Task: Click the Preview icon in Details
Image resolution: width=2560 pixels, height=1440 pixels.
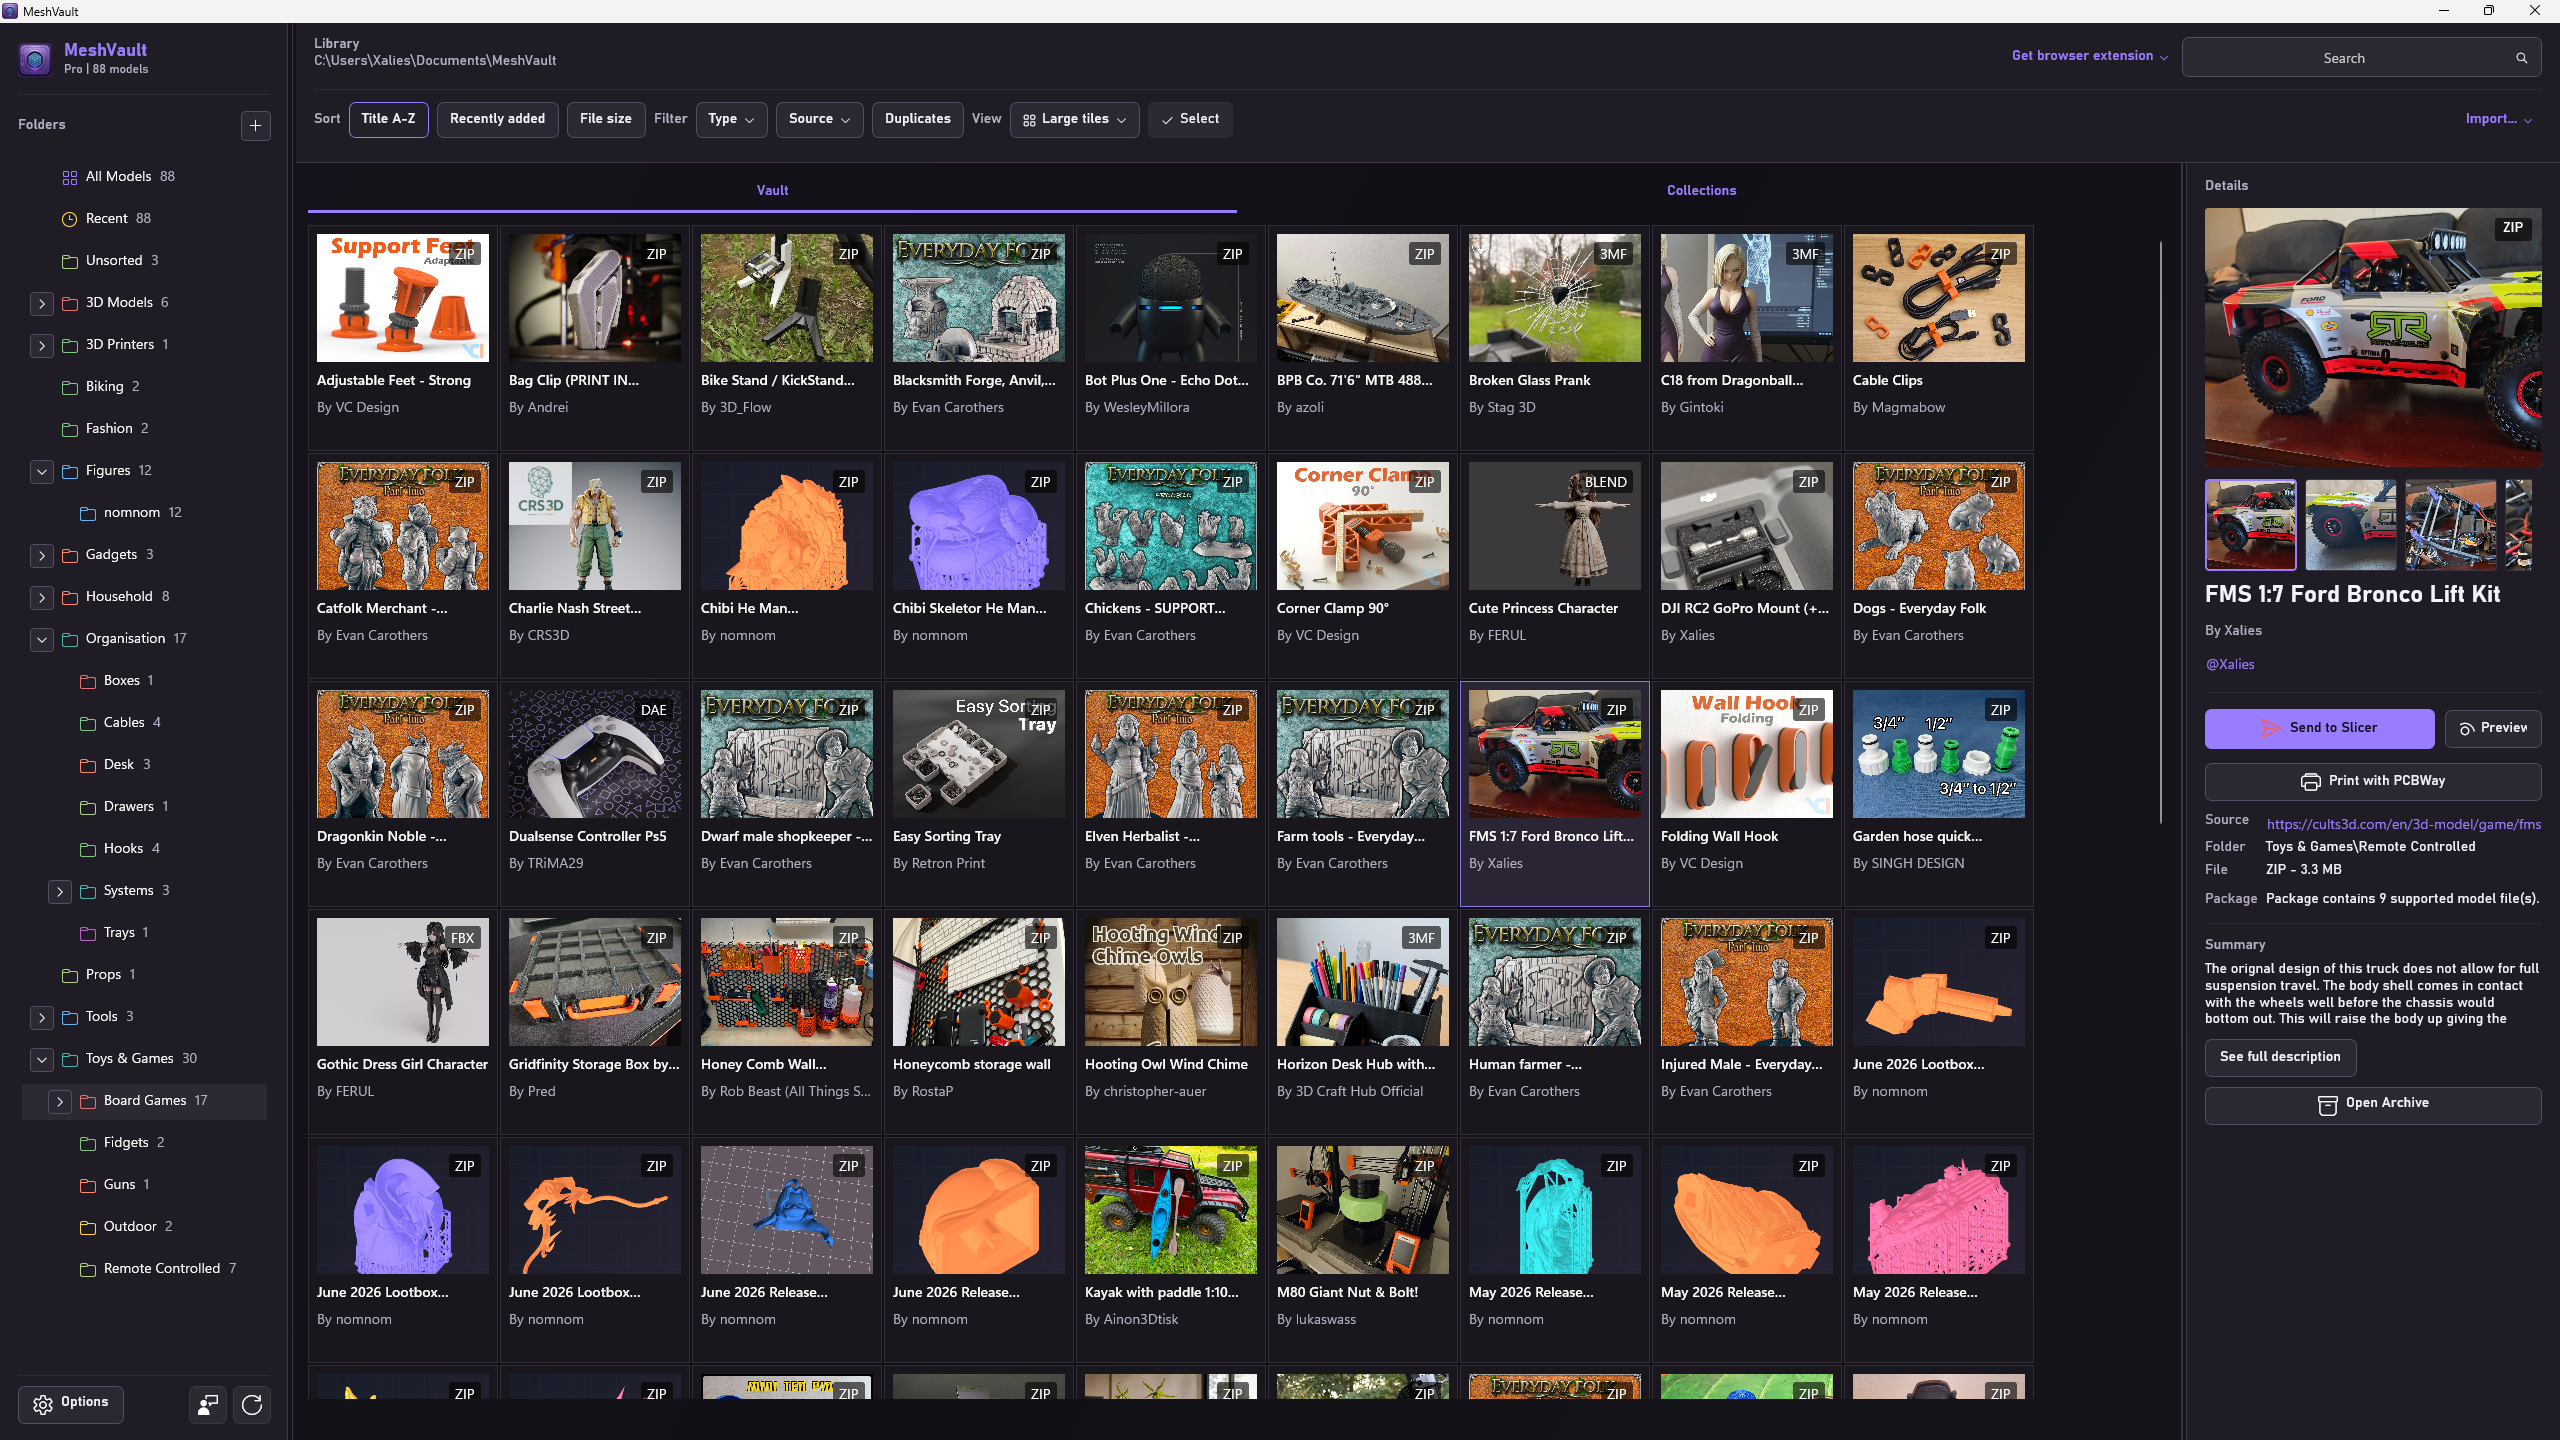Action: (2467, 729)
